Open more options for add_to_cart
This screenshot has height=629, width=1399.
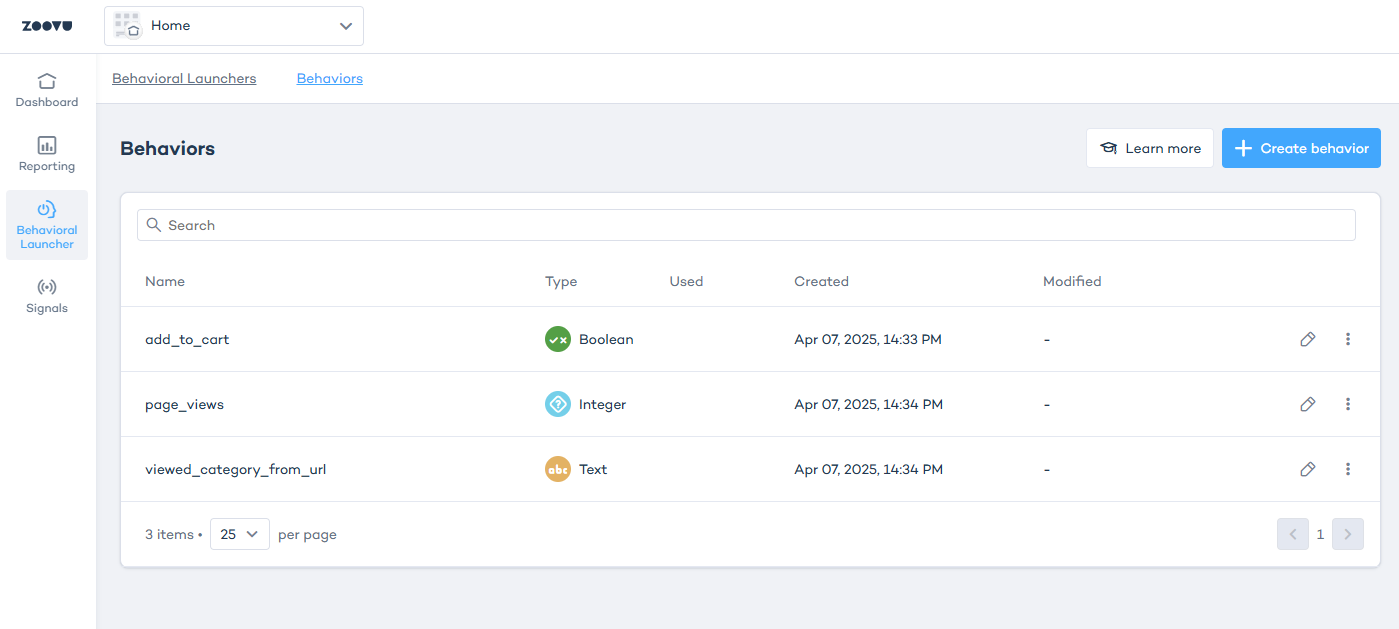point(1347,339)
